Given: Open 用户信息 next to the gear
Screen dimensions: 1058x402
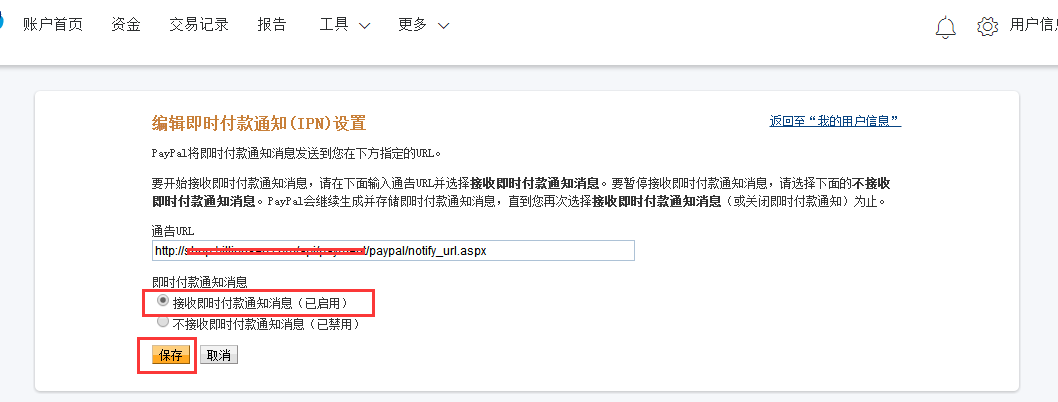Looking at the screenshot, I should tap(1033, 25).
